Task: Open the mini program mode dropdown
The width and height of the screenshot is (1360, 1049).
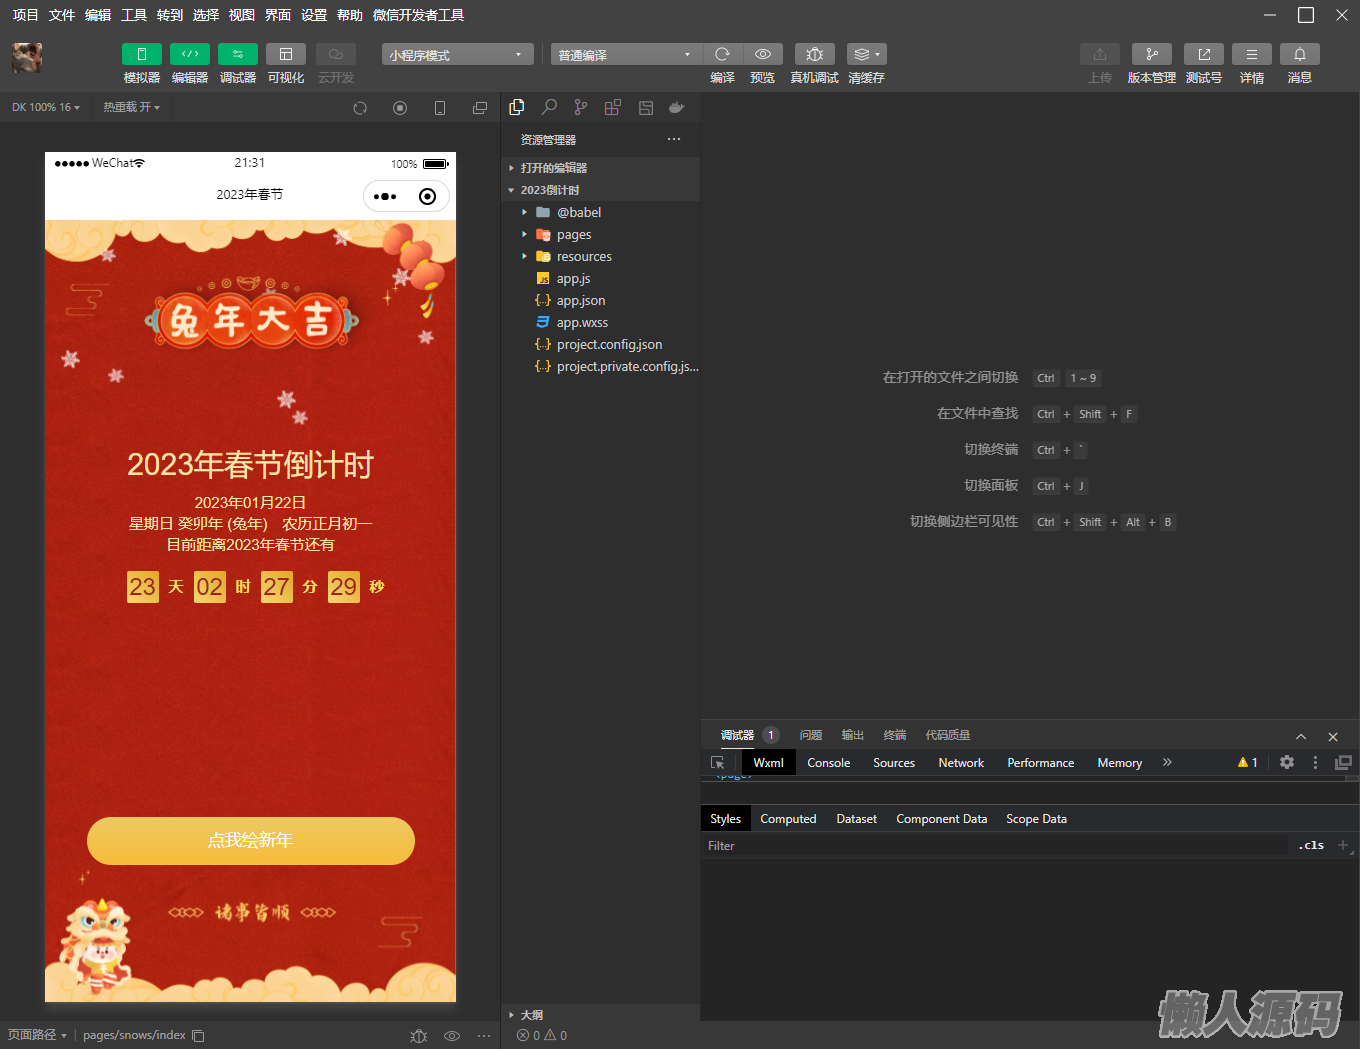Action: (x=456, y=55)
